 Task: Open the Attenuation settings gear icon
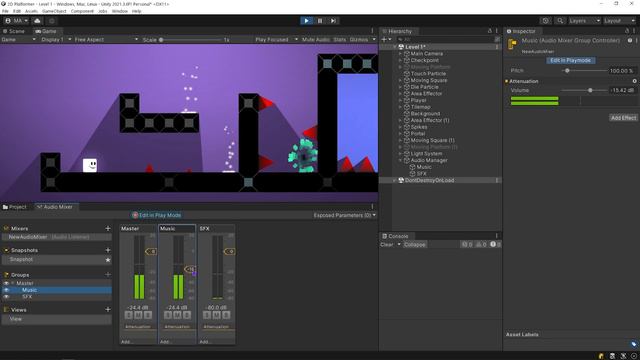(635, 81)
